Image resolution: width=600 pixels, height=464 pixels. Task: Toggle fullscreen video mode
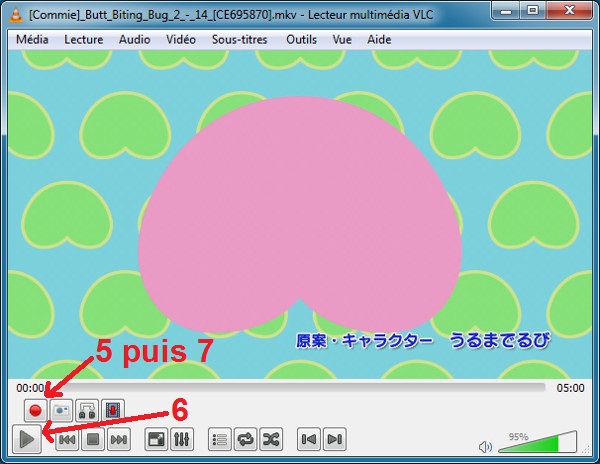[156, 439]
